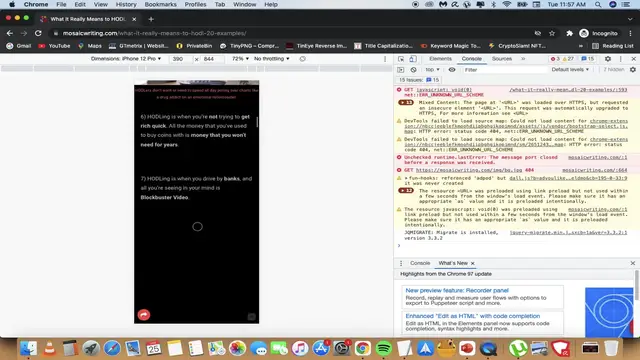Expand the grouped Mixed Content messages
This screenshot has width=640, height=360.
(x=406, y=102)
